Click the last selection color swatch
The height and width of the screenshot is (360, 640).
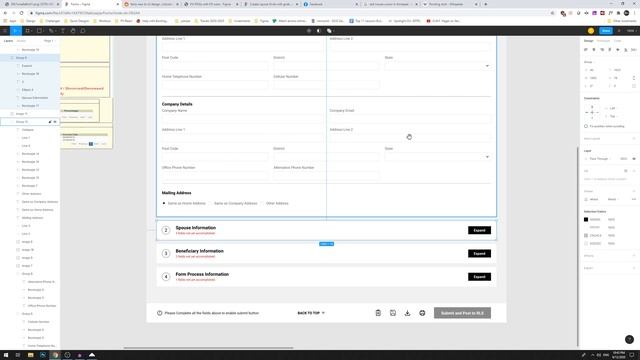[x=586, y=244]
